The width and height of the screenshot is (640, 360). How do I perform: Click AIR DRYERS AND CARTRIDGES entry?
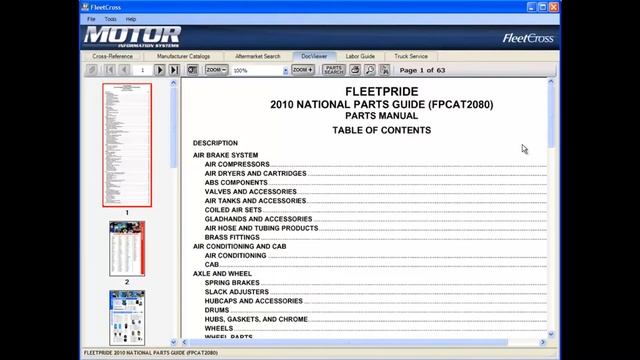(256, 173)
